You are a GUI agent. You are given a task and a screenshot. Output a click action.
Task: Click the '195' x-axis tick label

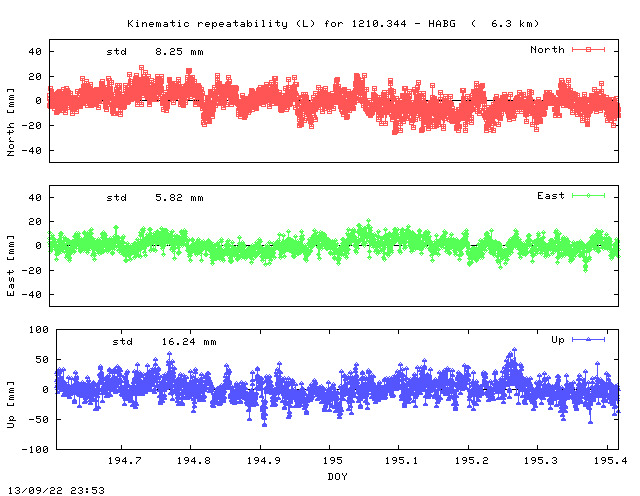[333, 460]
